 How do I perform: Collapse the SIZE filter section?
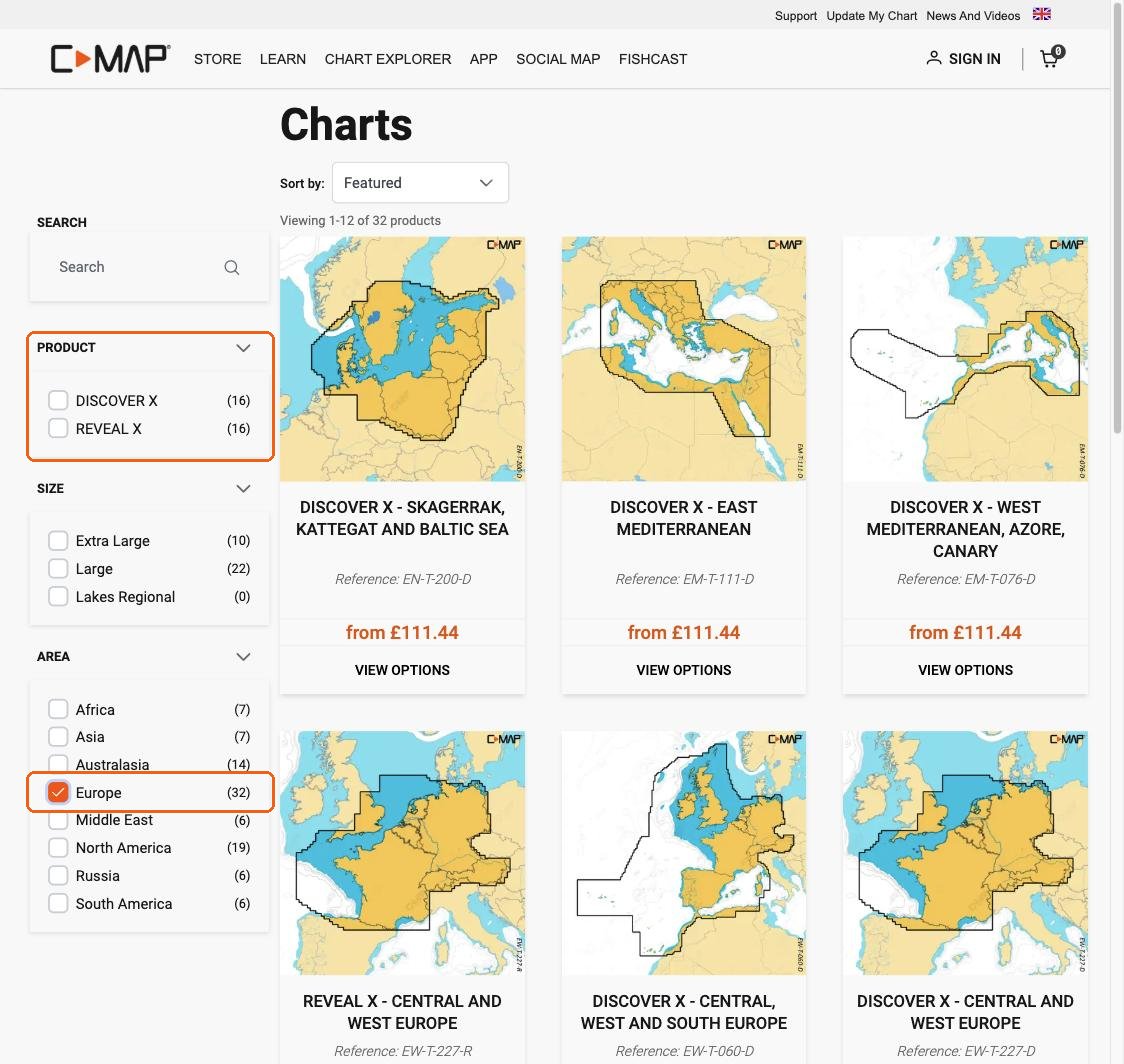point(243,488)
